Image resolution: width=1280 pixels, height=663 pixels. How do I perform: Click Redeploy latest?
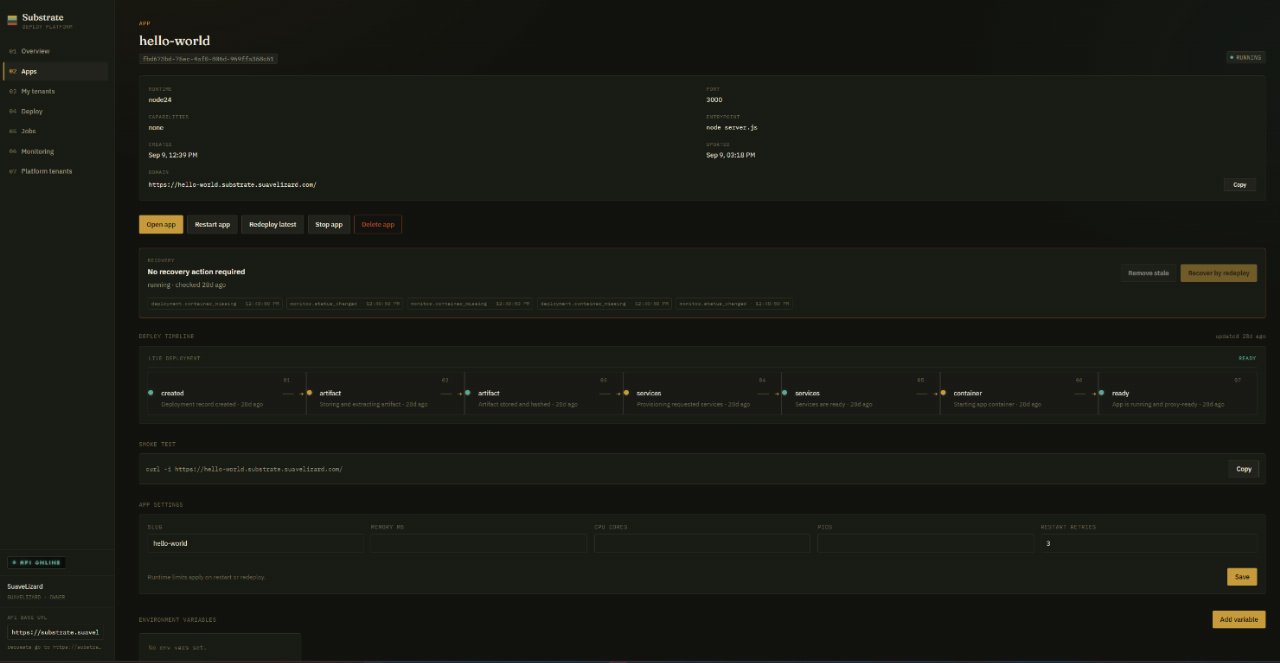coord(273,224)
